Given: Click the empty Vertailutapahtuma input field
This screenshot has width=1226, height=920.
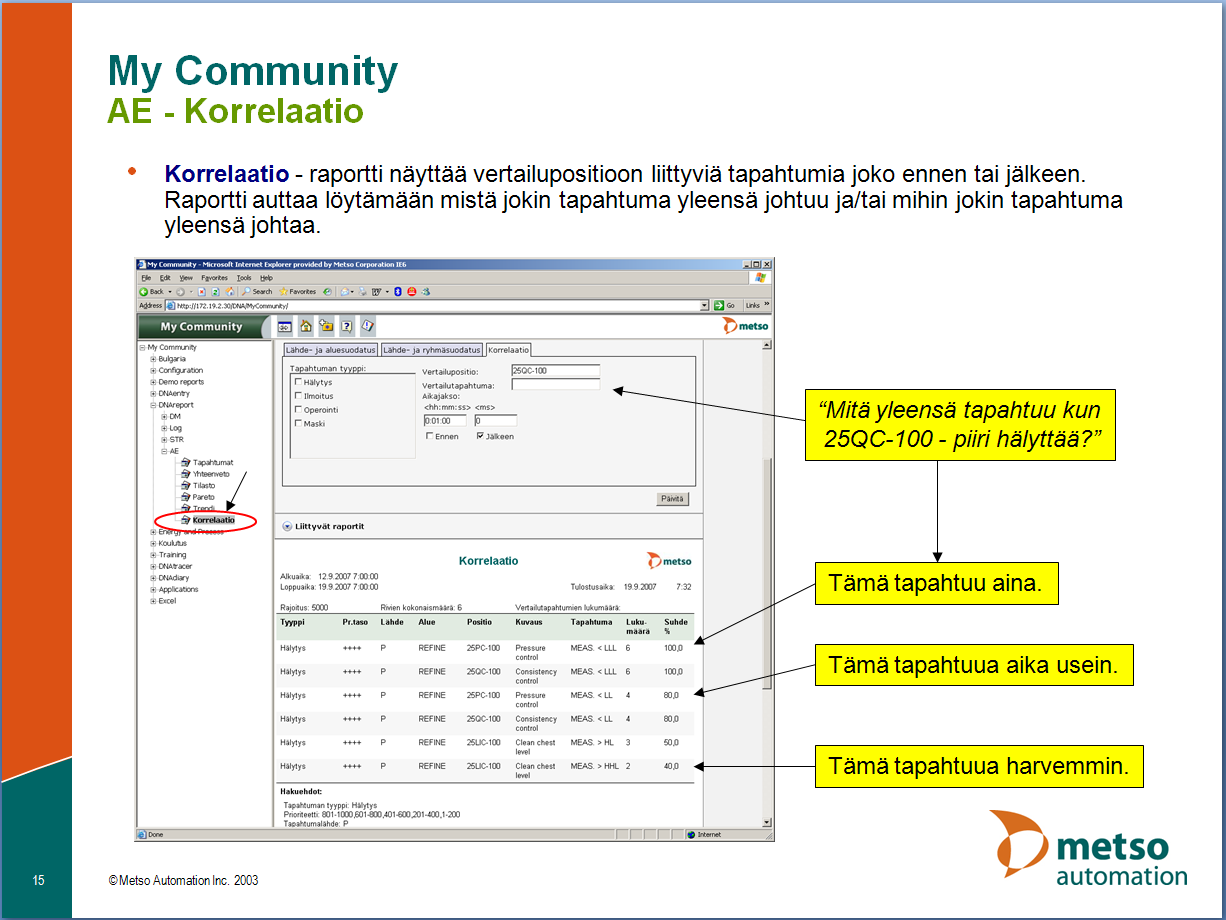Looking at the screenshot, I should click(x=556, y=384).
